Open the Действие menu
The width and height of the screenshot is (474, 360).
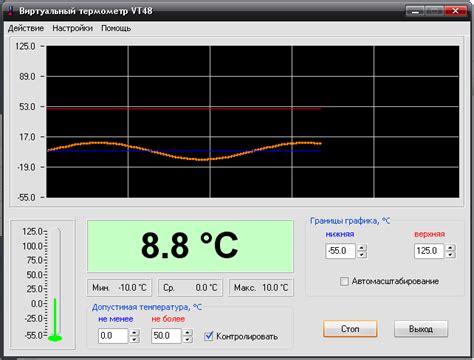click(x=26, y=28)
